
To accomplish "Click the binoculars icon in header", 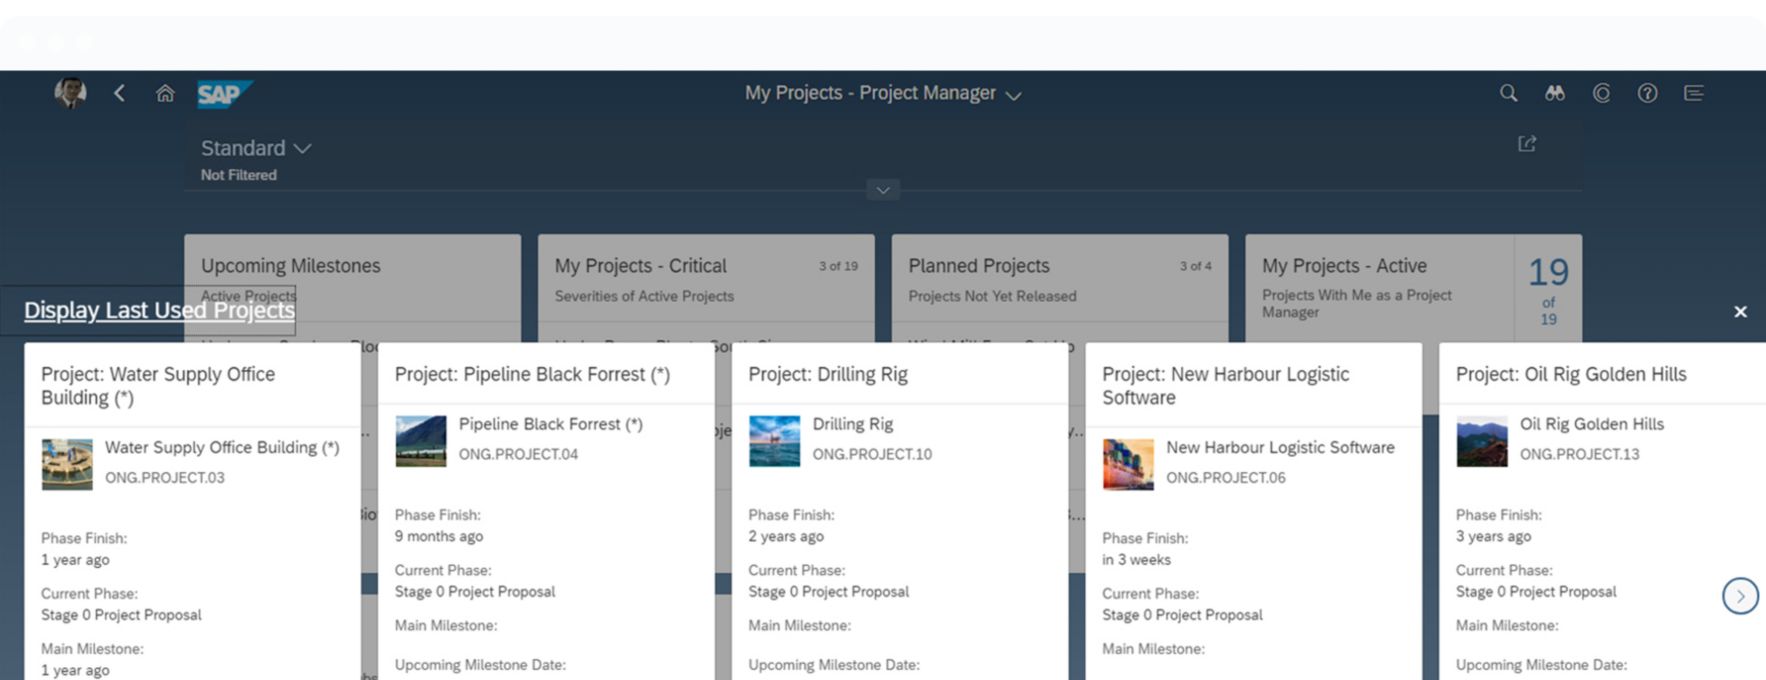I will point(1554,93).
